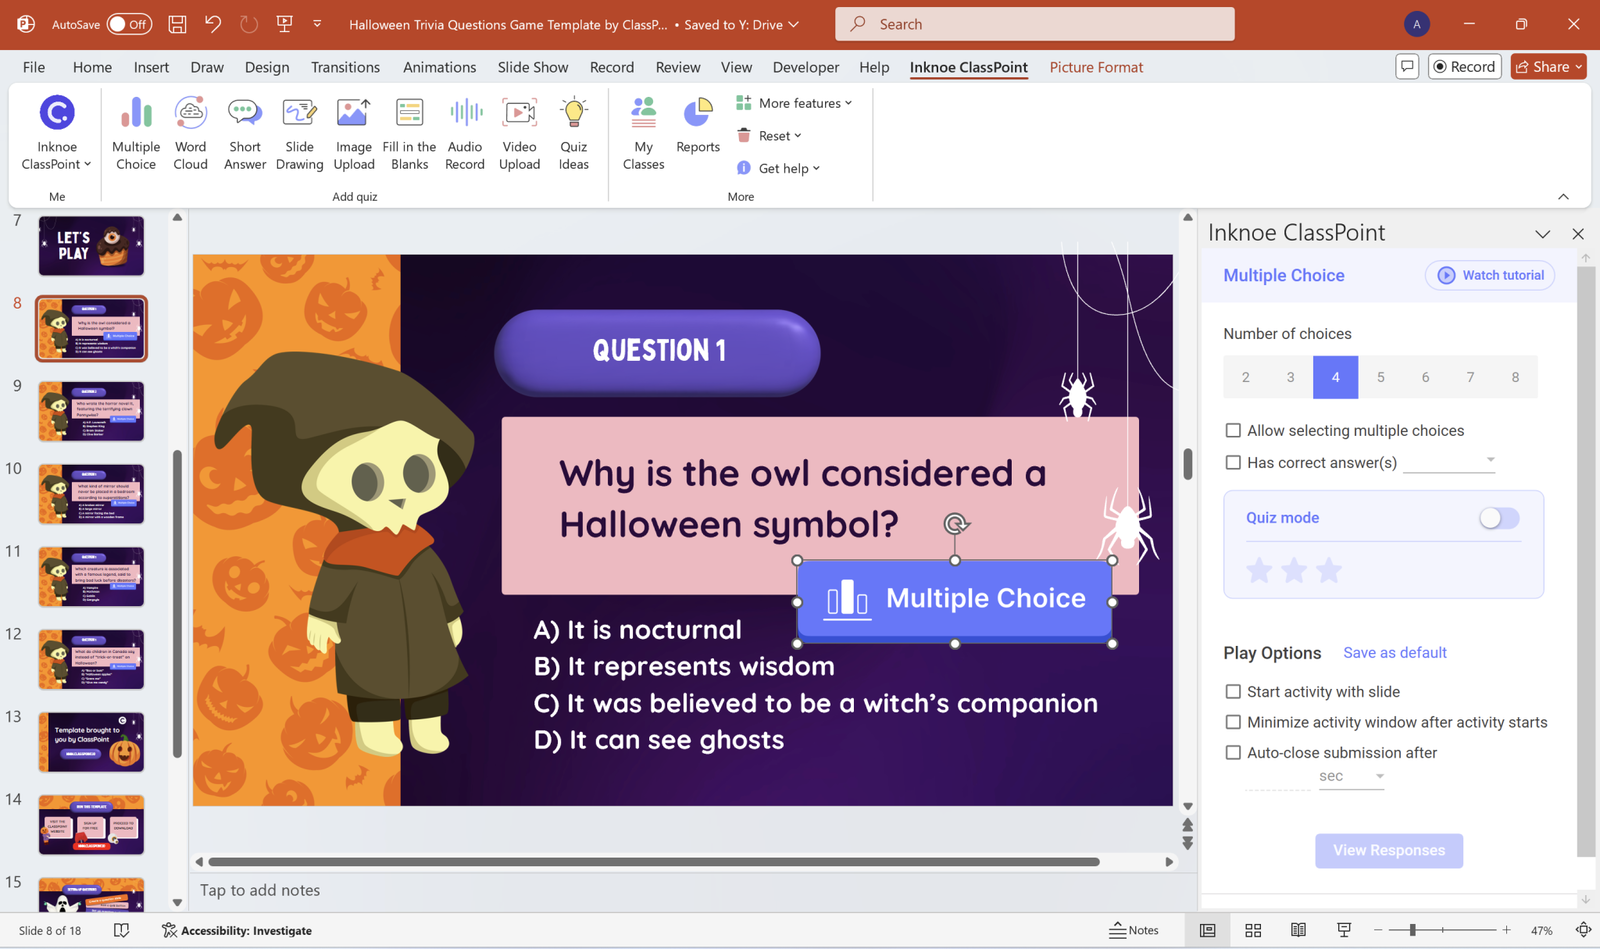View ClassPoint Reports
This screenshot has width=1600, height=949.
pyautogui.click(x=697, y=124)
